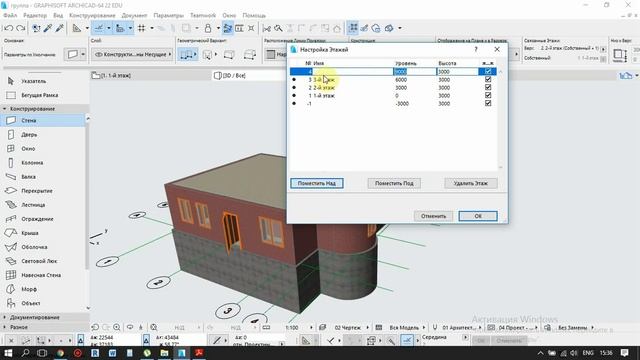The width and height of the screenshot is (640, 360).
Task: Click the Уровень field of story 4
Action: point(415,71)
